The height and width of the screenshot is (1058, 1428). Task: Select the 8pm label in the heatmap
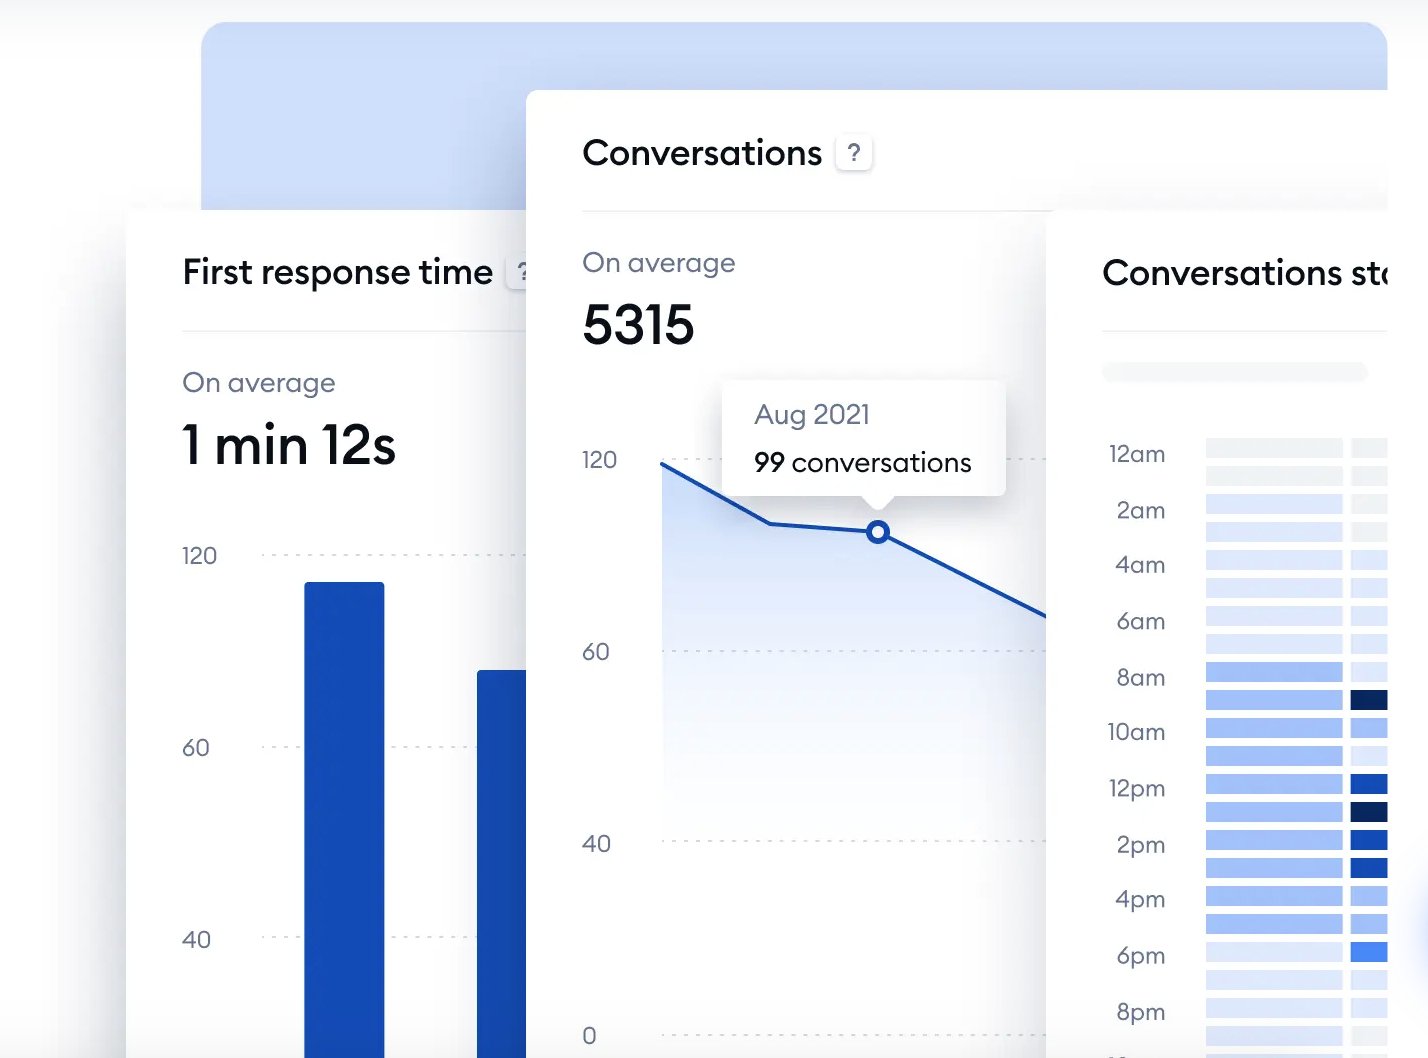click(1138, 1011)
